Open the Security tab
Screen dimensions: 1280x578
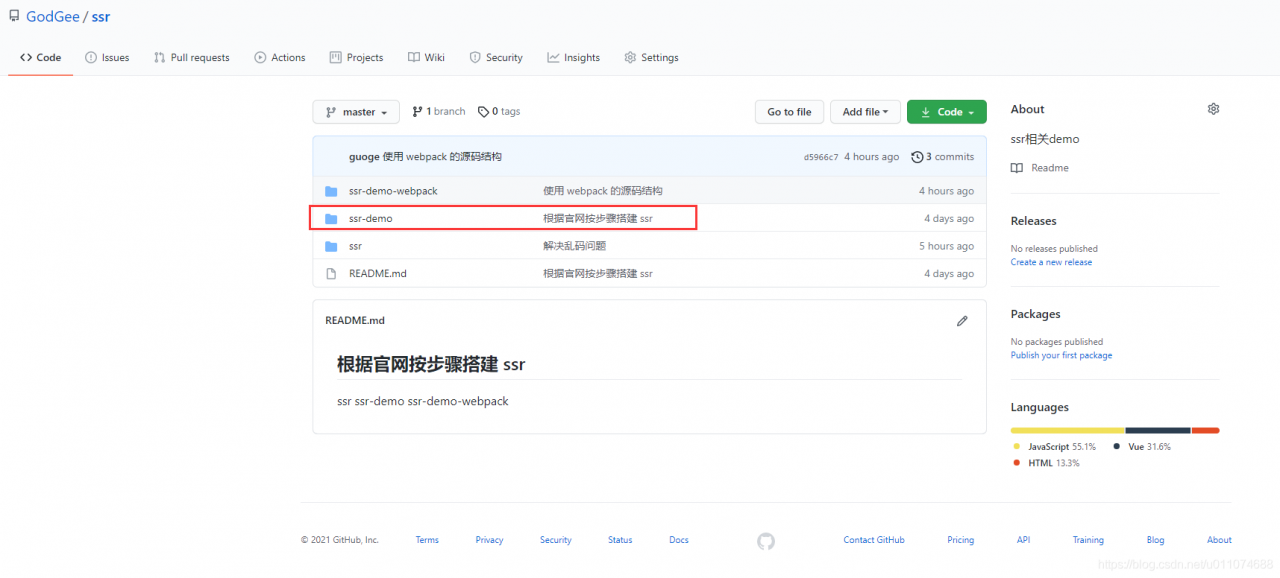tap(496, 58)
